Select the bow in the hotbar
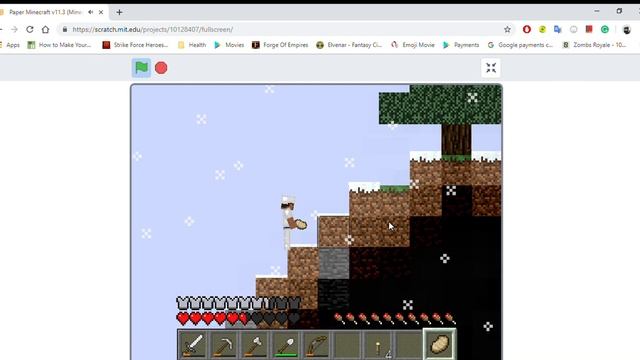The height and width of the screenshot is (360, 640). [316, 344]
